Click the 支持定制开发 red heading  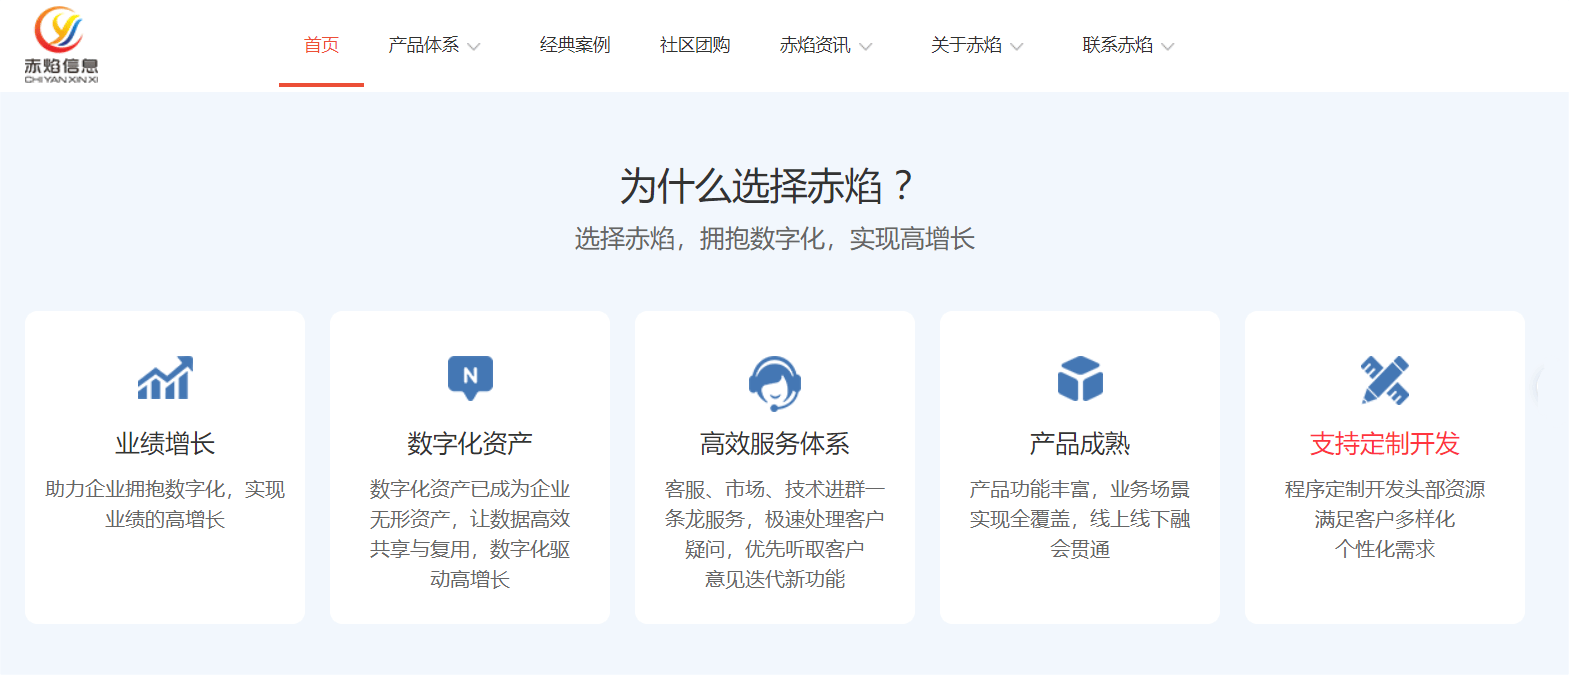1385,444
